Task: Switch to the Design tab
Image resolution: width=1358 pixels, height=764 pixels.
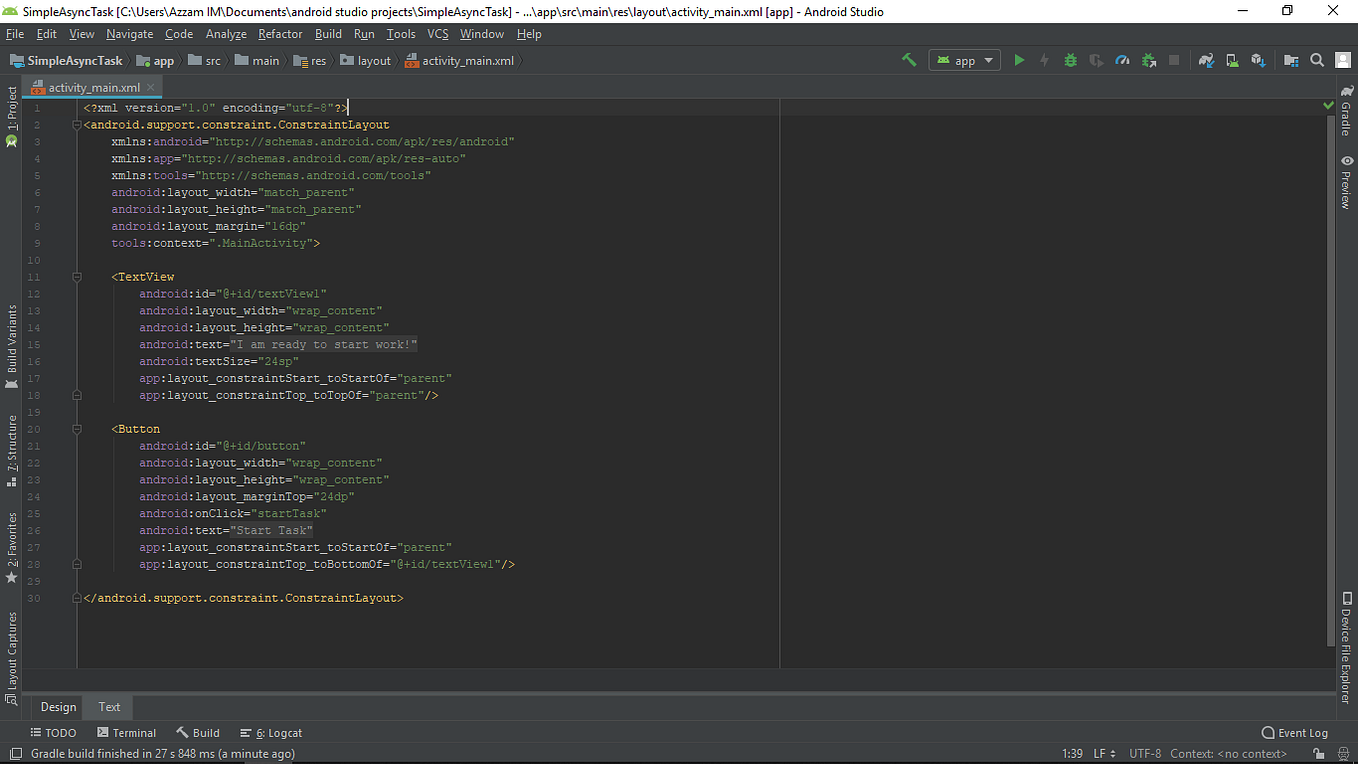Action: point(57,707)
